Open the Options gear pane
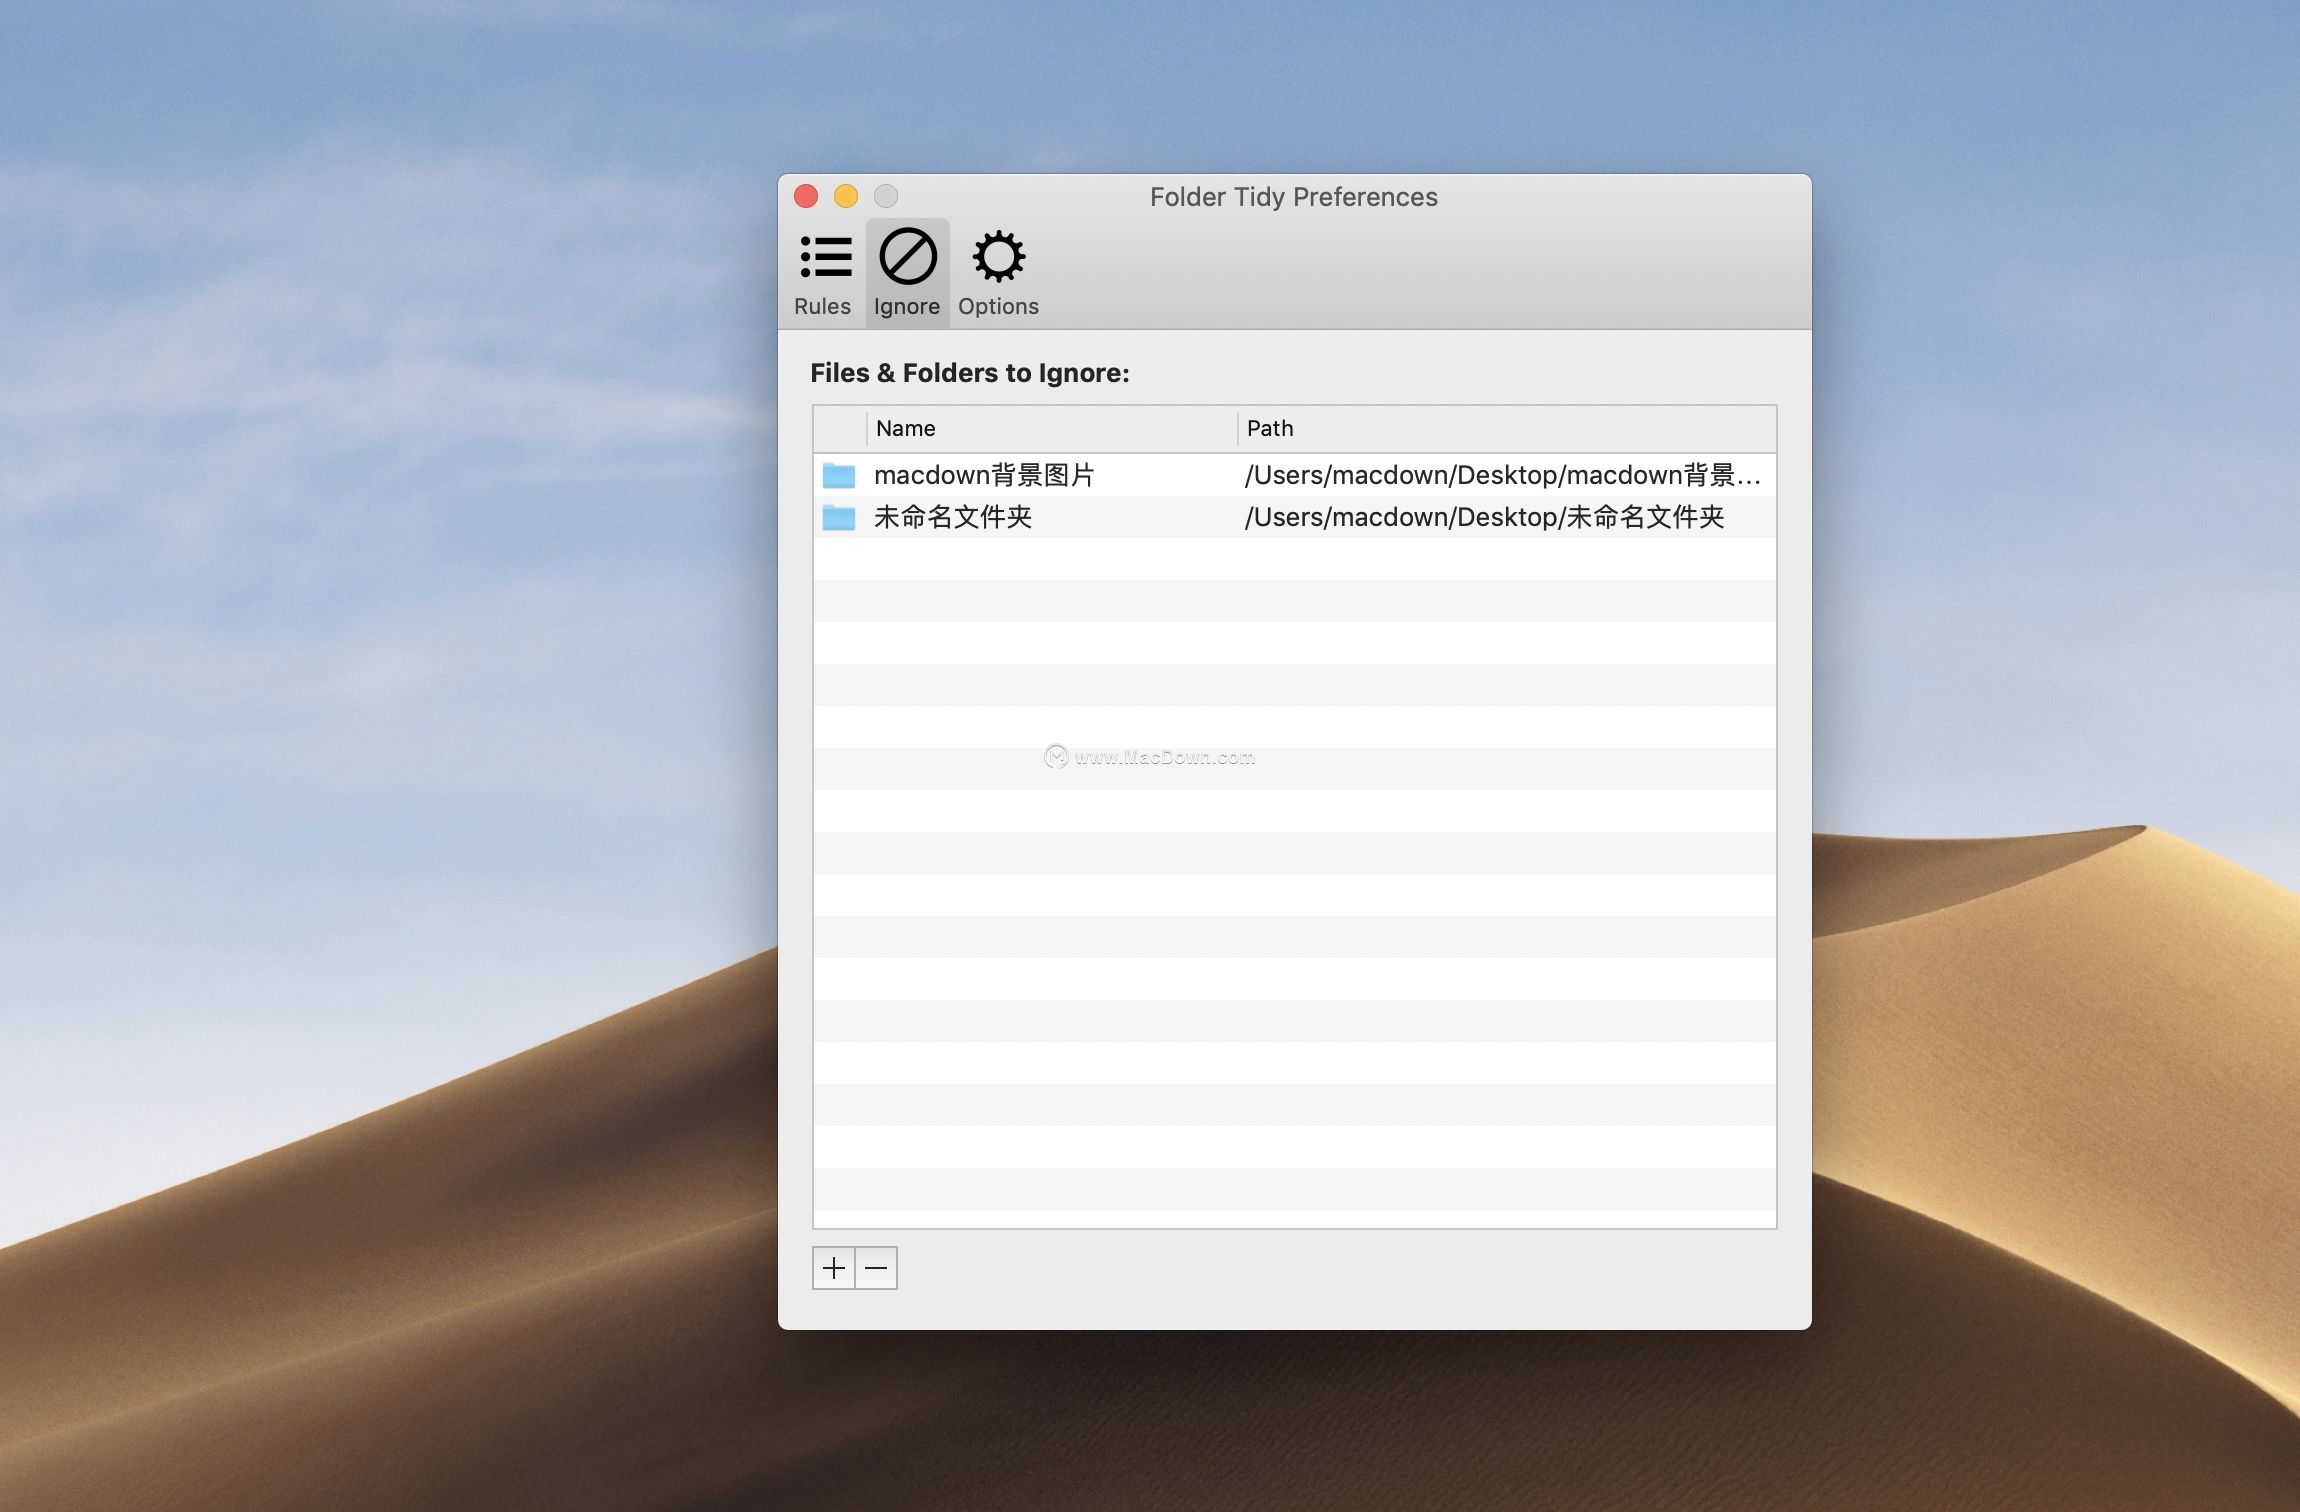 coord(998,258)
